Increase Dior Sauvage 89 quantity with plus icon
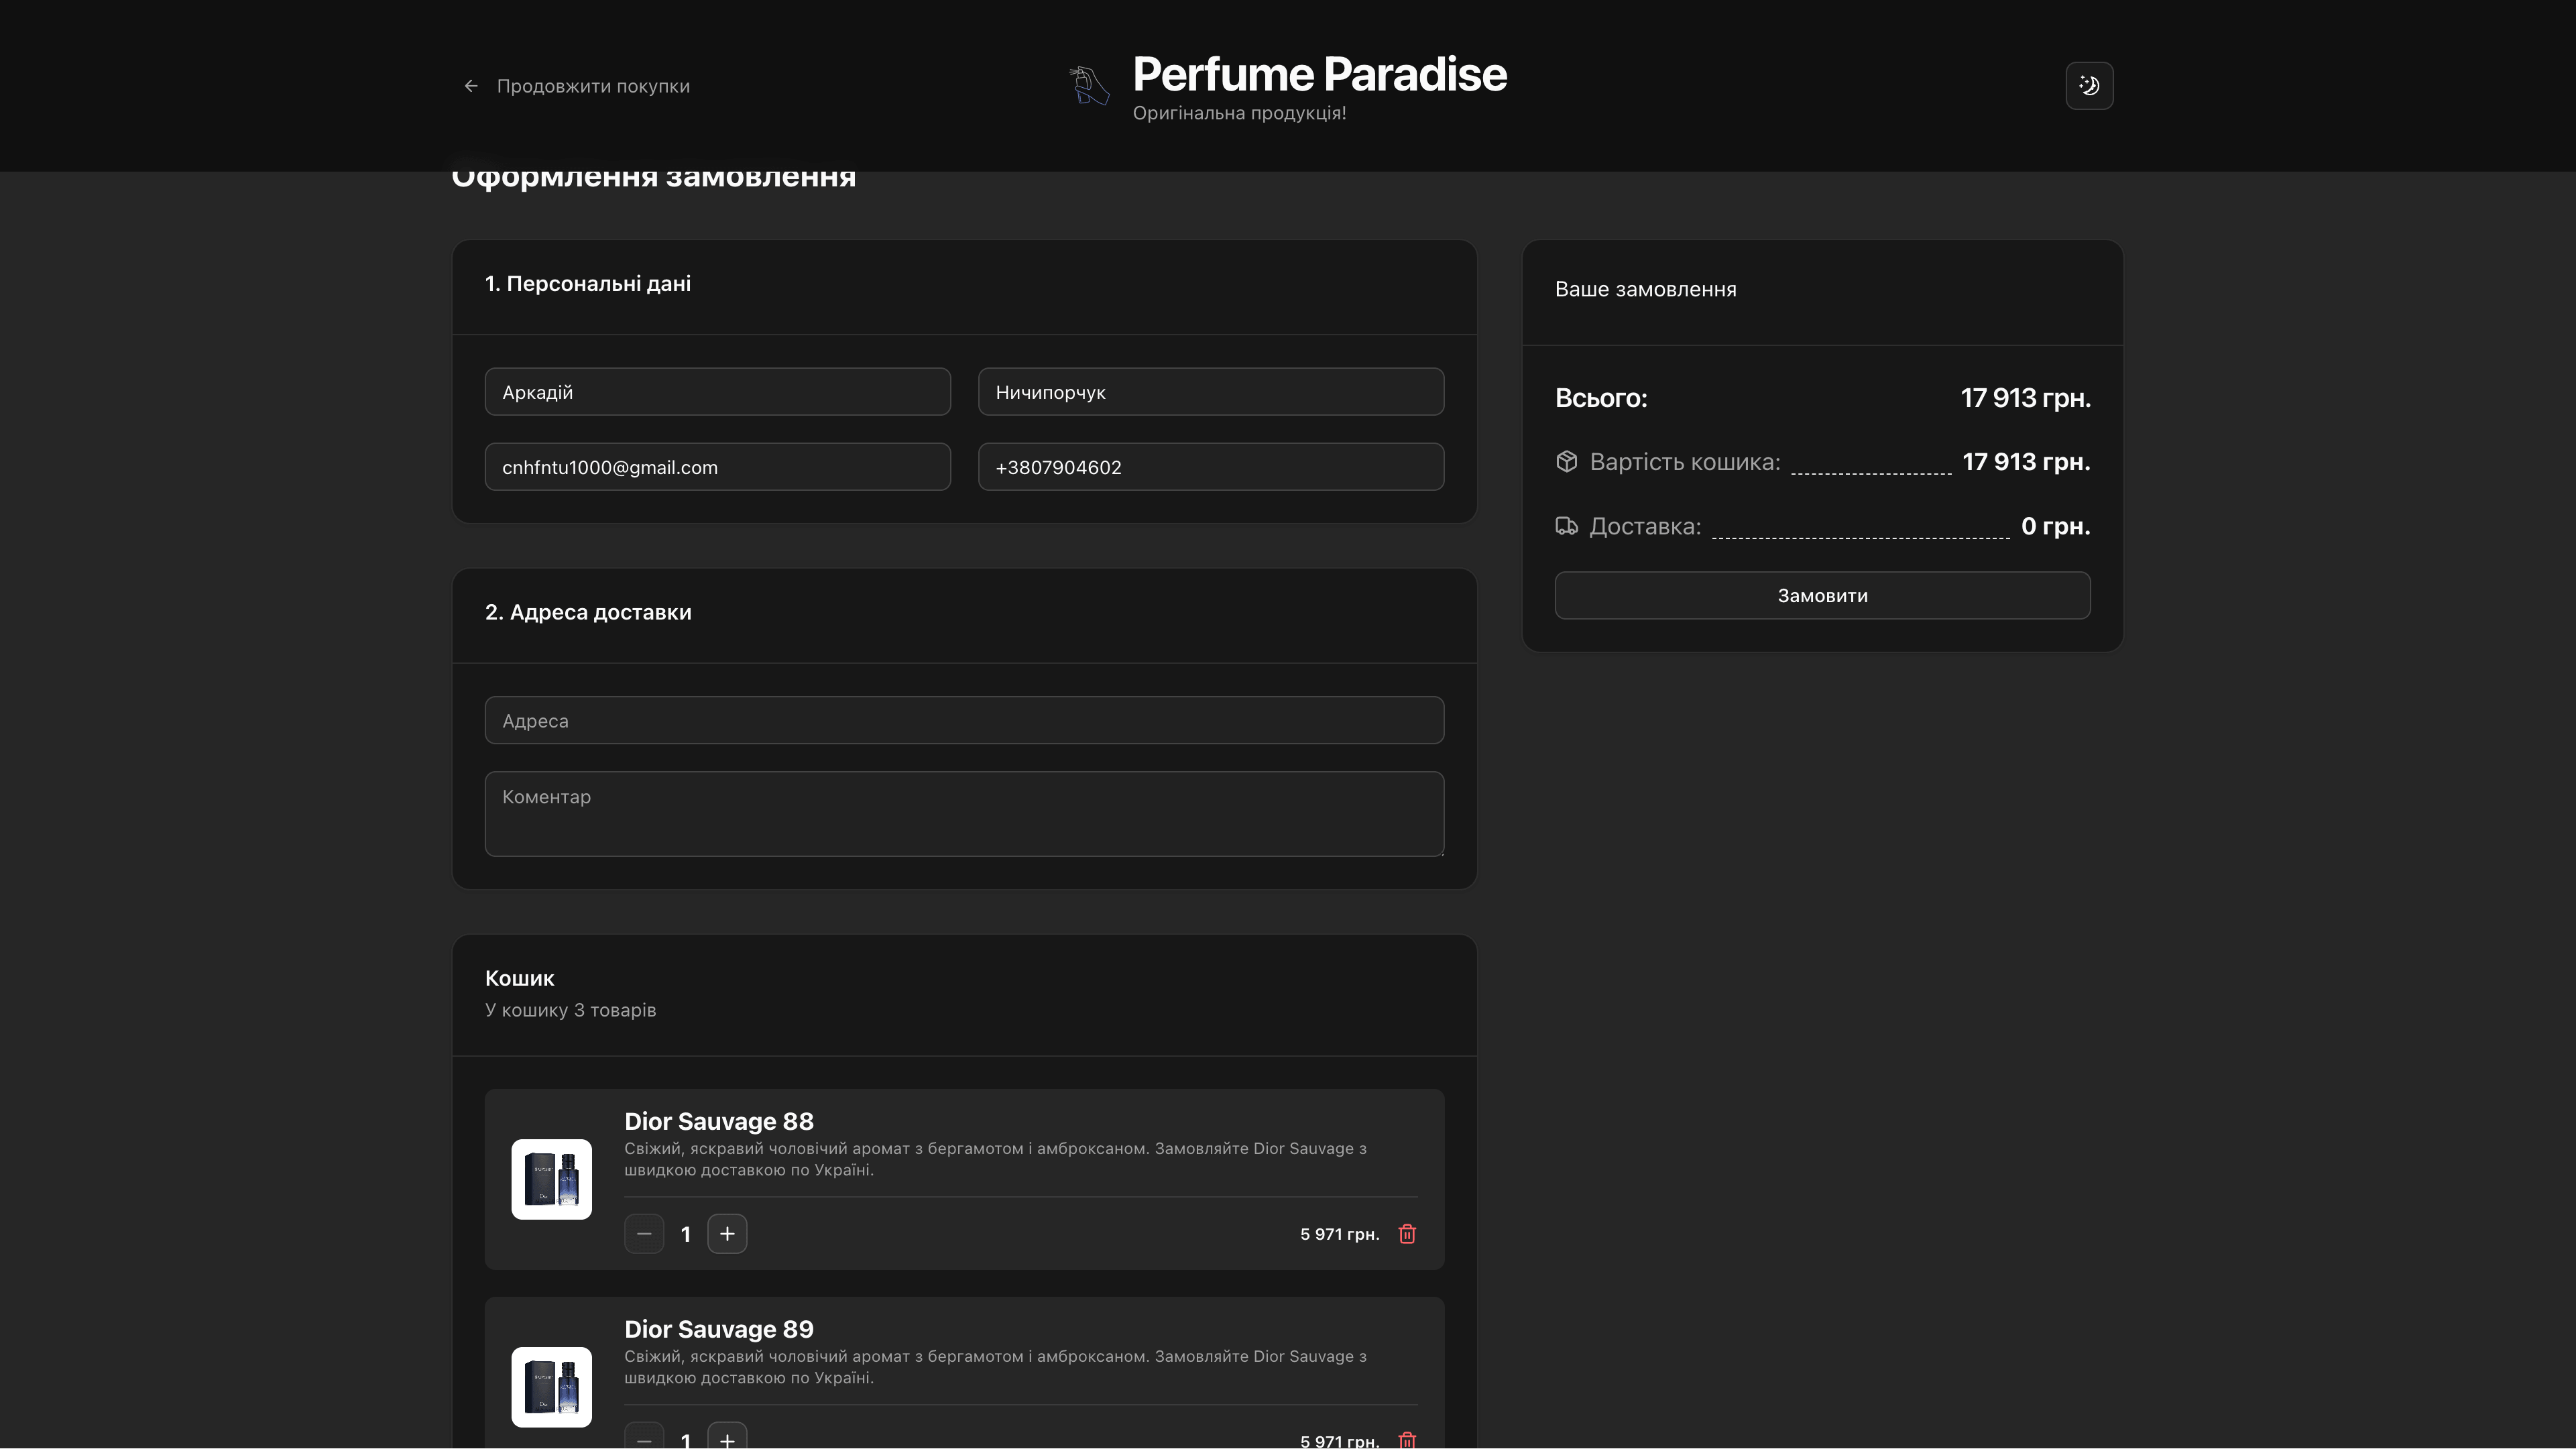Image resolution: width=2576 pixels, height=1449 pixels. coord(727,1440)
